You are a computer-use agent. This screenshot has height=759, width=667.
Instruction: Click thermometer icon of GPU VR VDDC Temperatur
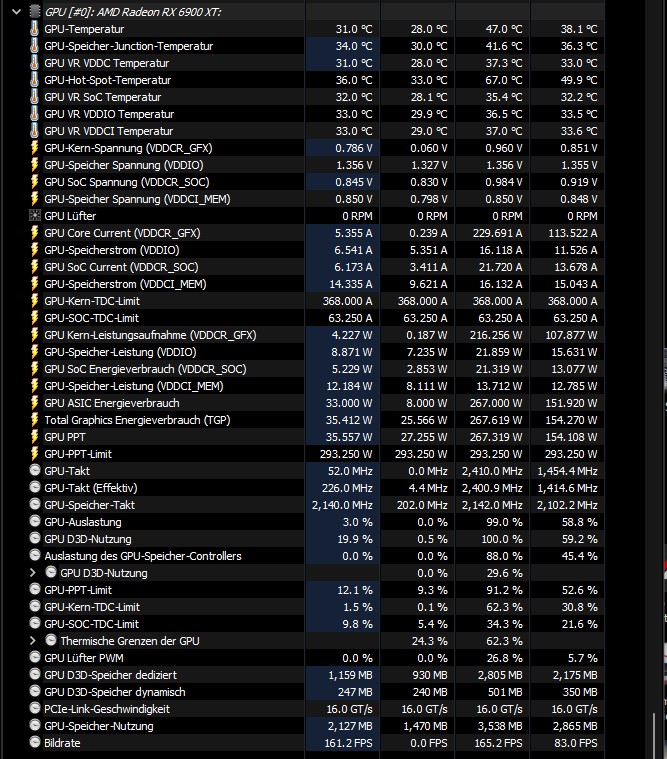[34, 62]
